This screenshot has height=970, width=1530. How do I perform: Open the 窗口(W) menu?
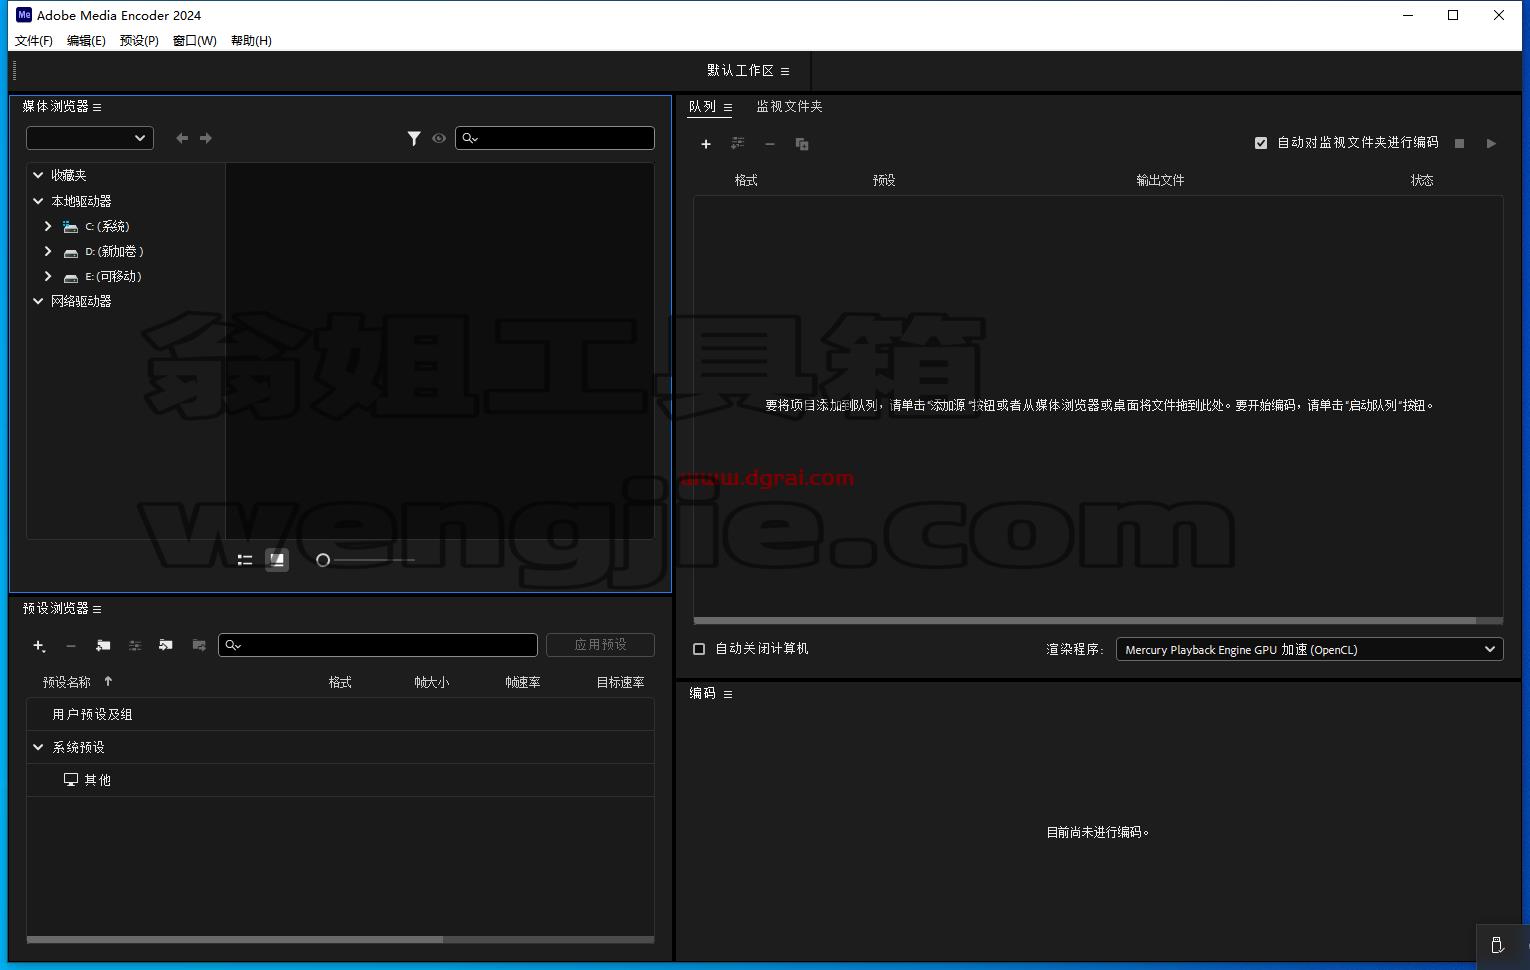pos(194,41)
